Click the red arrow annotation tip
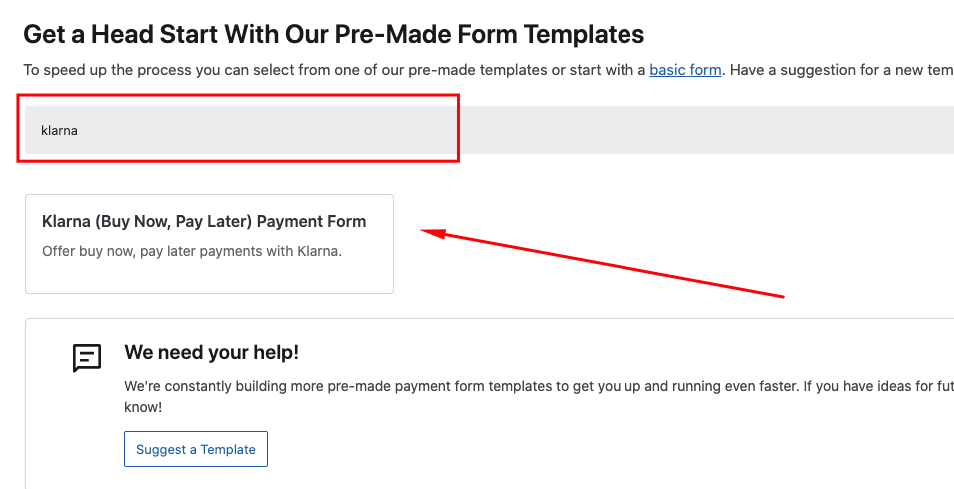Screen dimensions: 954x489 coord(424,232)
